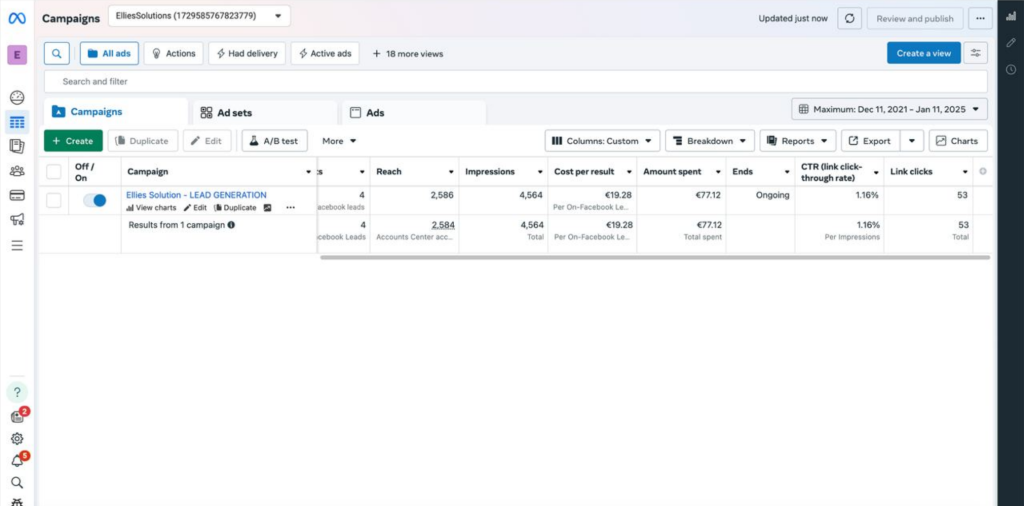This screenshot has width=1024, height=506.
Task: Open the Columns: Custom dropdown
Action: (x=602, y=141)
